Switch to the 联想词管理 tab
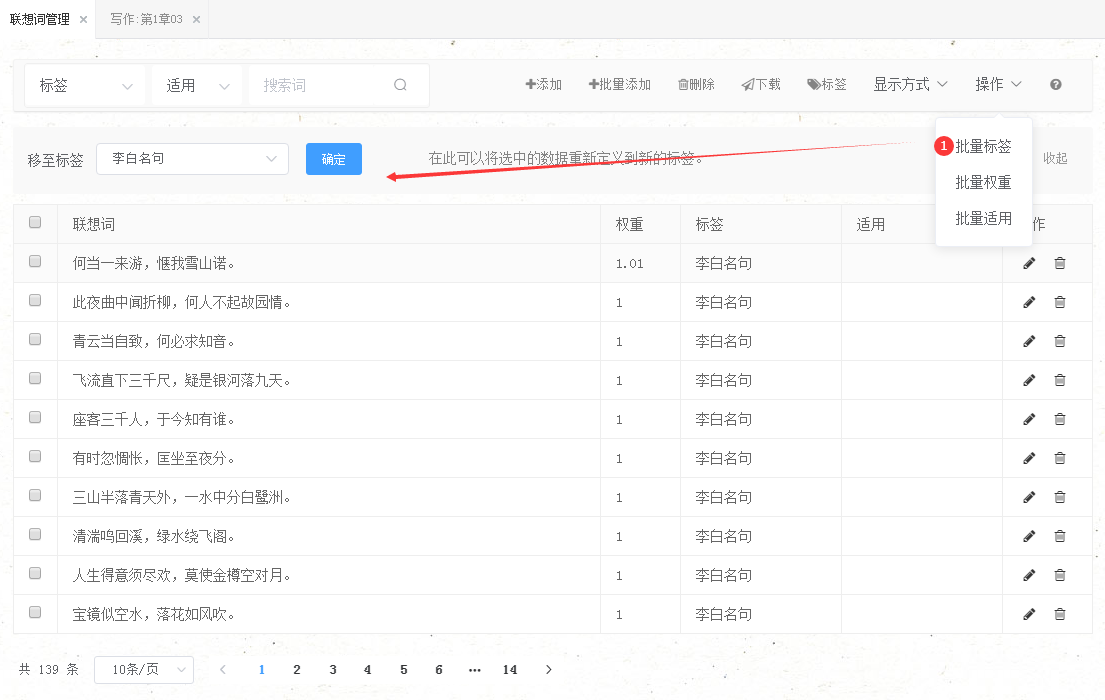Screen dimensions: 1105x700 (x=39, y=20)
